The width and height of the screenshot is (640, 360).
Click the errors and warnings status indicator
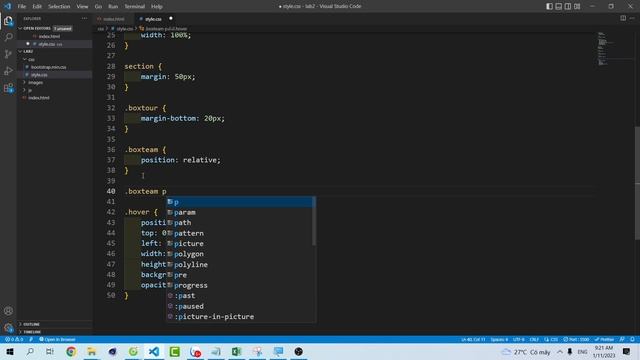click(14, 339)
